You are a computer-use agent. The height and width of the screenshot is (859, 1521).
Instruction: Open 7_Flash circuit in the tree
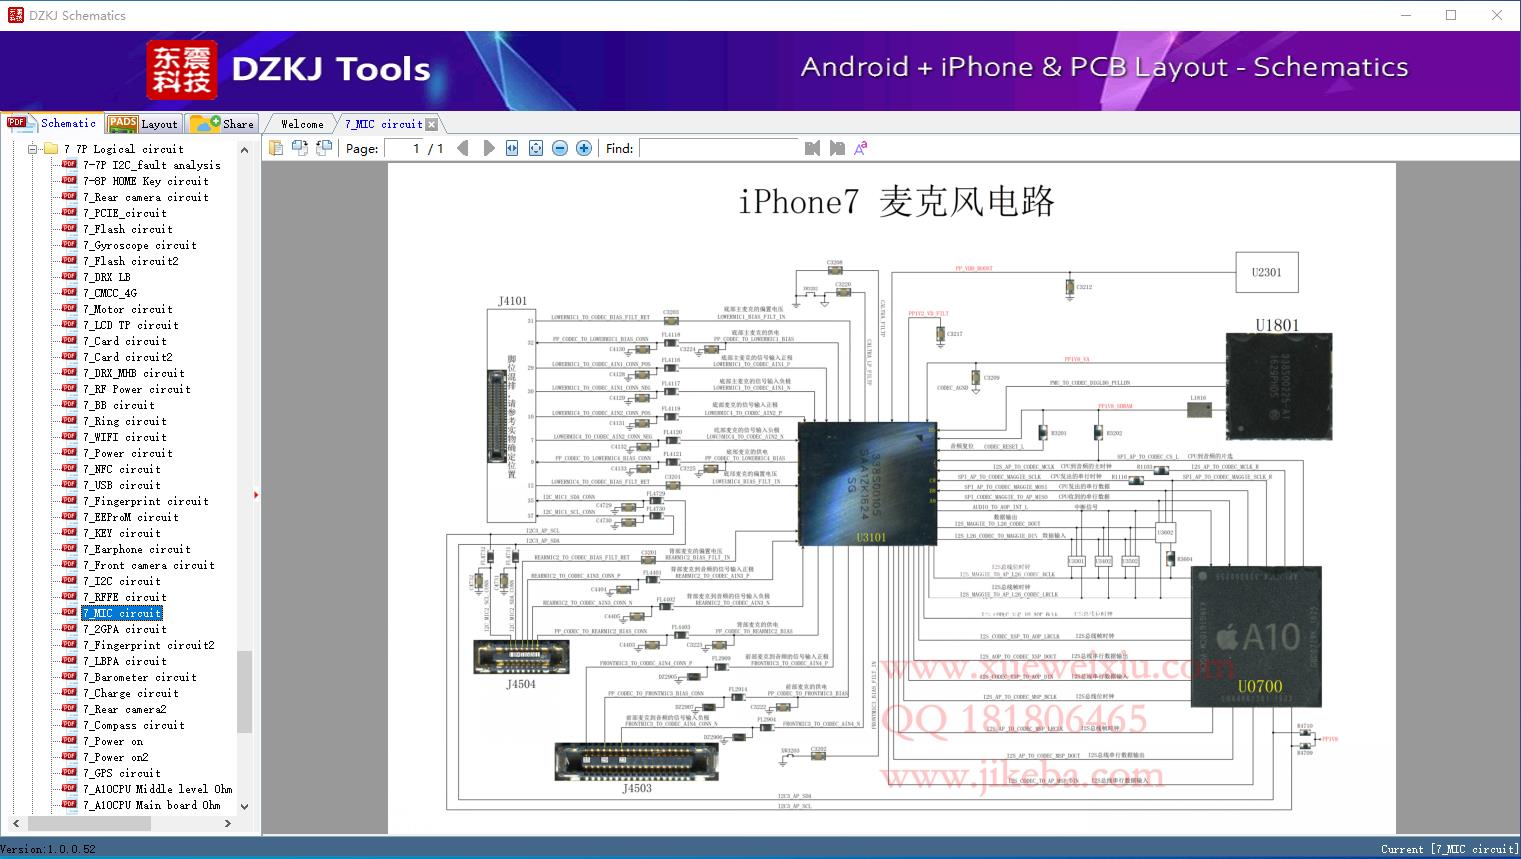(x=128, y=229)
